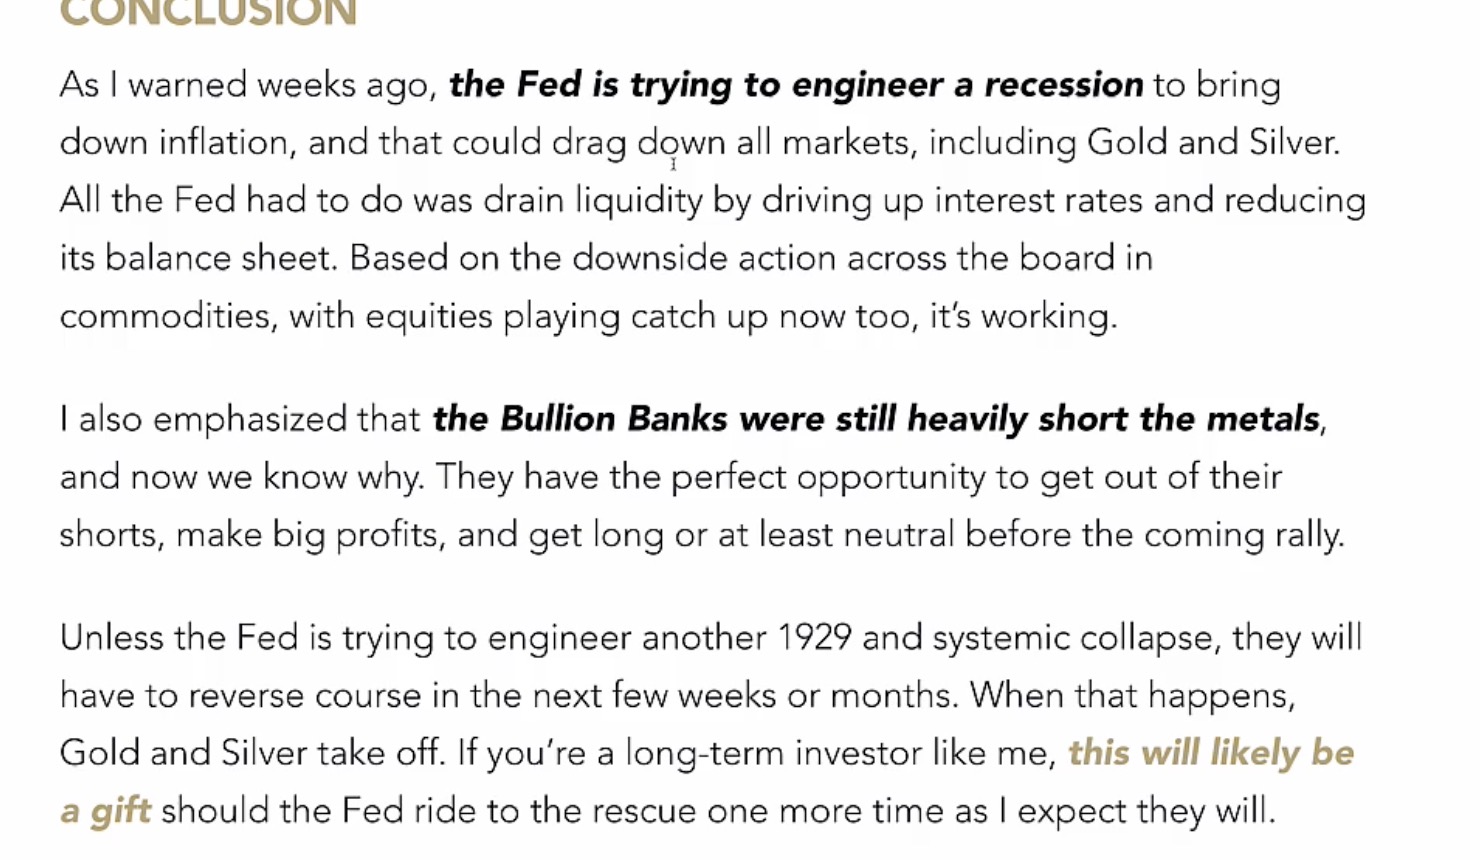Viewport: 1480px width, 860px height.
Task: Click bold phrase "the Fed is trying to engineer a recession"
Action: pos(795,85)
